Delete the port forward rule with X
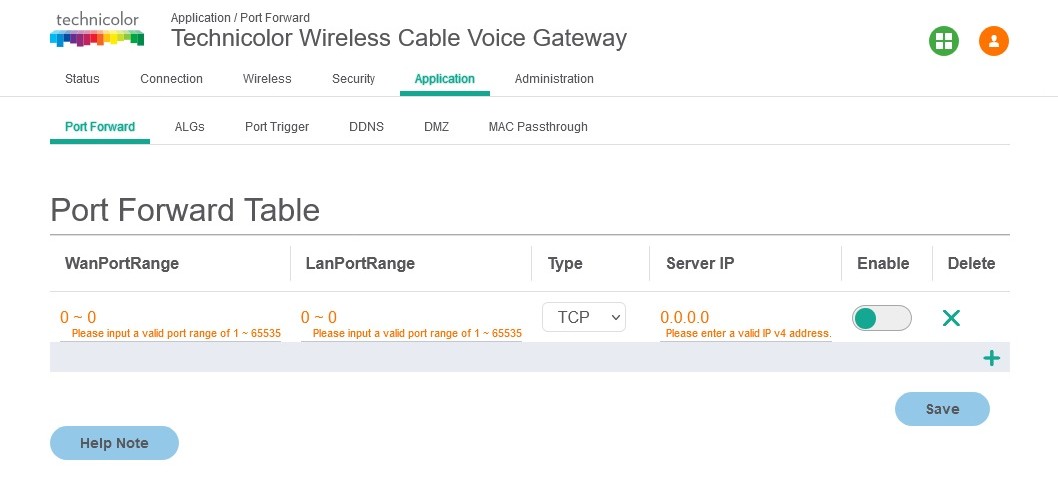This screenshot has width=1058, height=502. click(x=951, y=318)
